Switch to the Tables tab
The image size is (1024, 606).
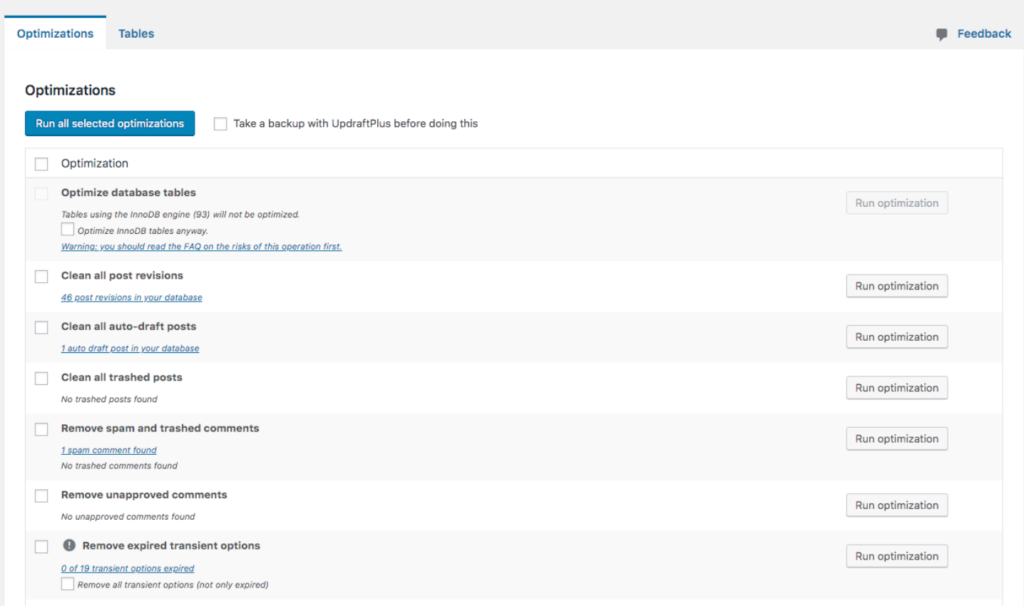coord(136,33)
